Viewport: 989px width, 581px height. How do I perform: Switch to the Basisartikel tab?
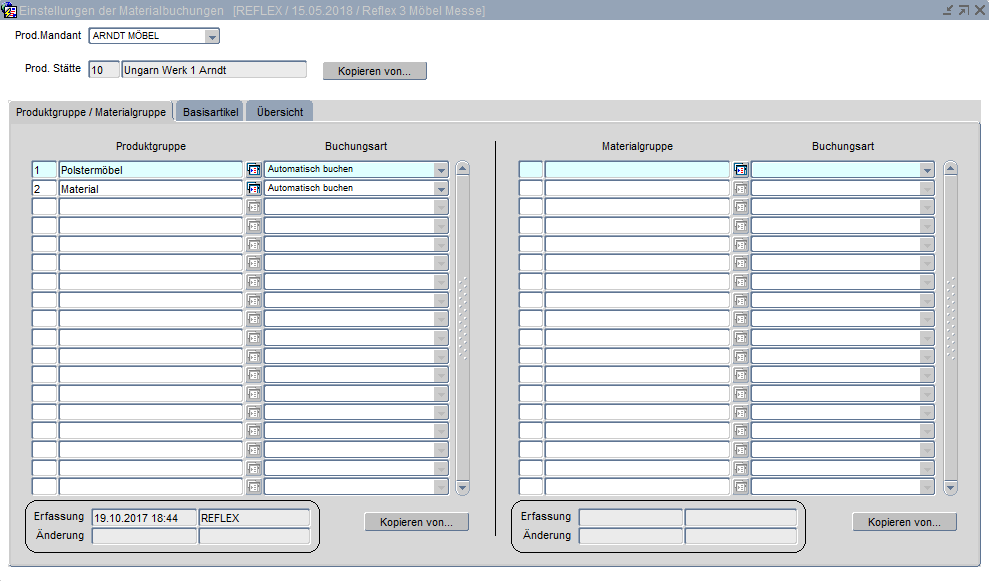pos(210,112)
